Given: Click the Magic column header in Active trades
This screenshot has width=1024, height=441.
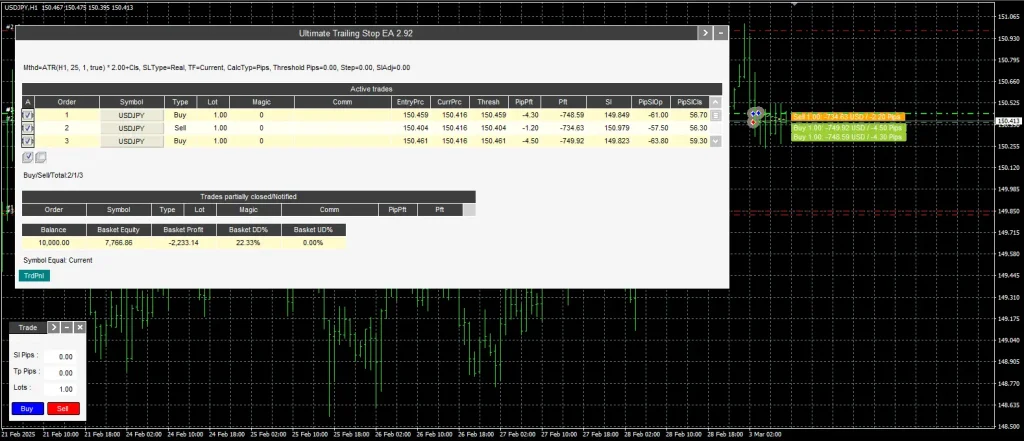Looking at the screenshot, I should (x=262, y=102).
